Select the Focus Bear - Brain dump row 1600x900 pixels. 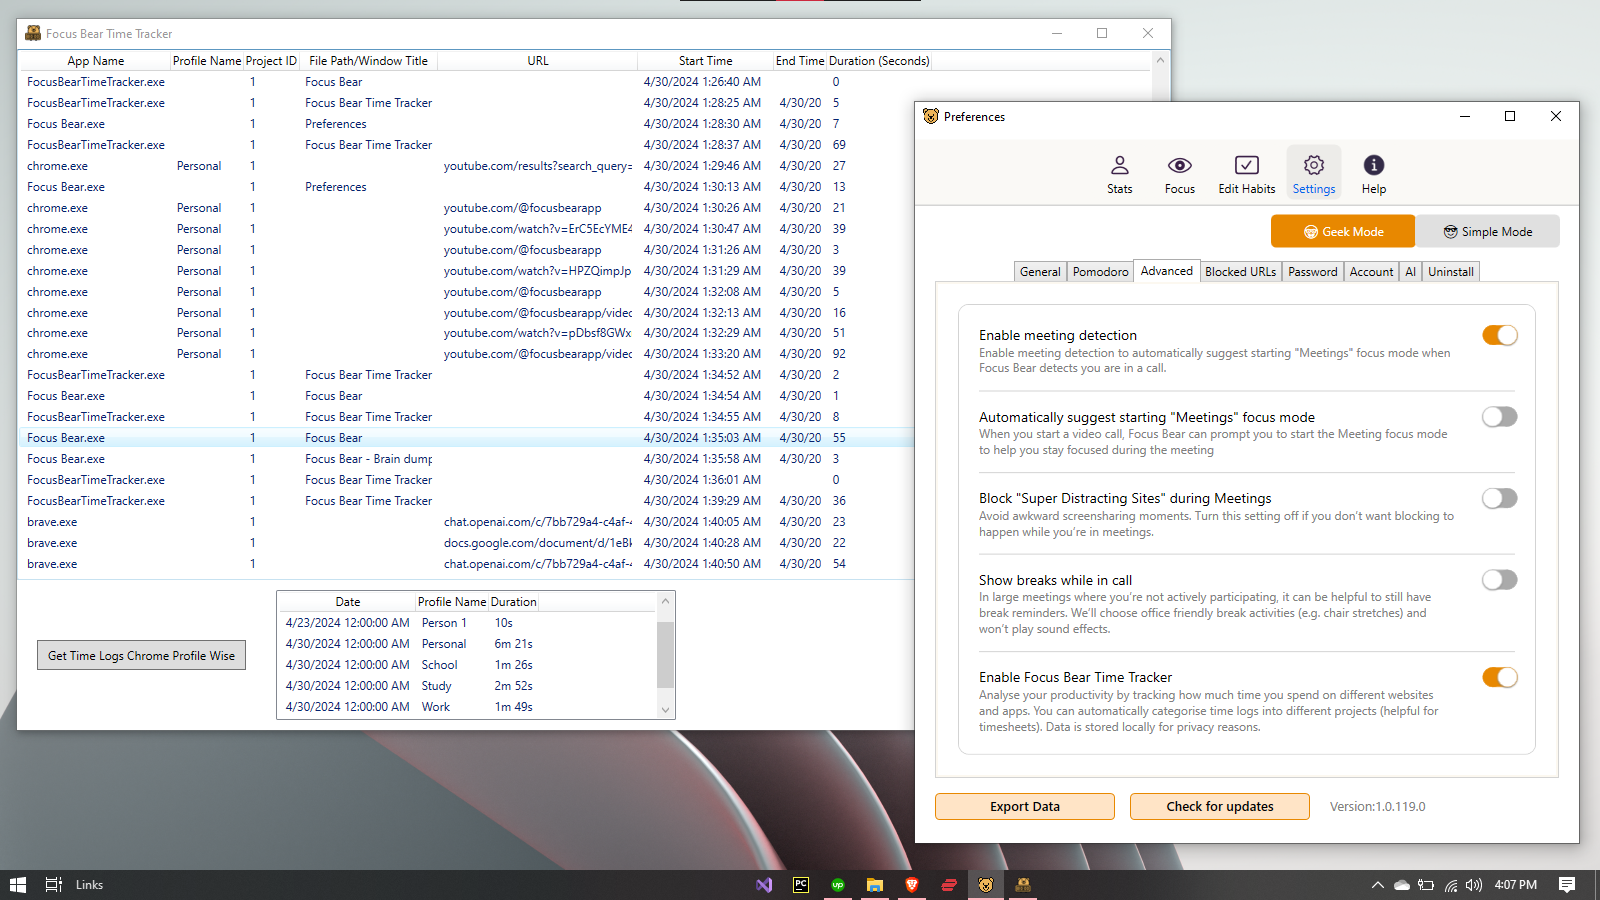pyautogui.click(x=466, y=459)
